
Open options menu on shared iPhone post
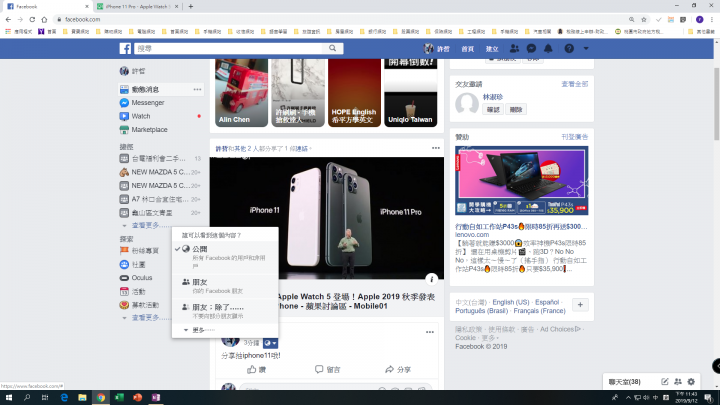(435, 148)
